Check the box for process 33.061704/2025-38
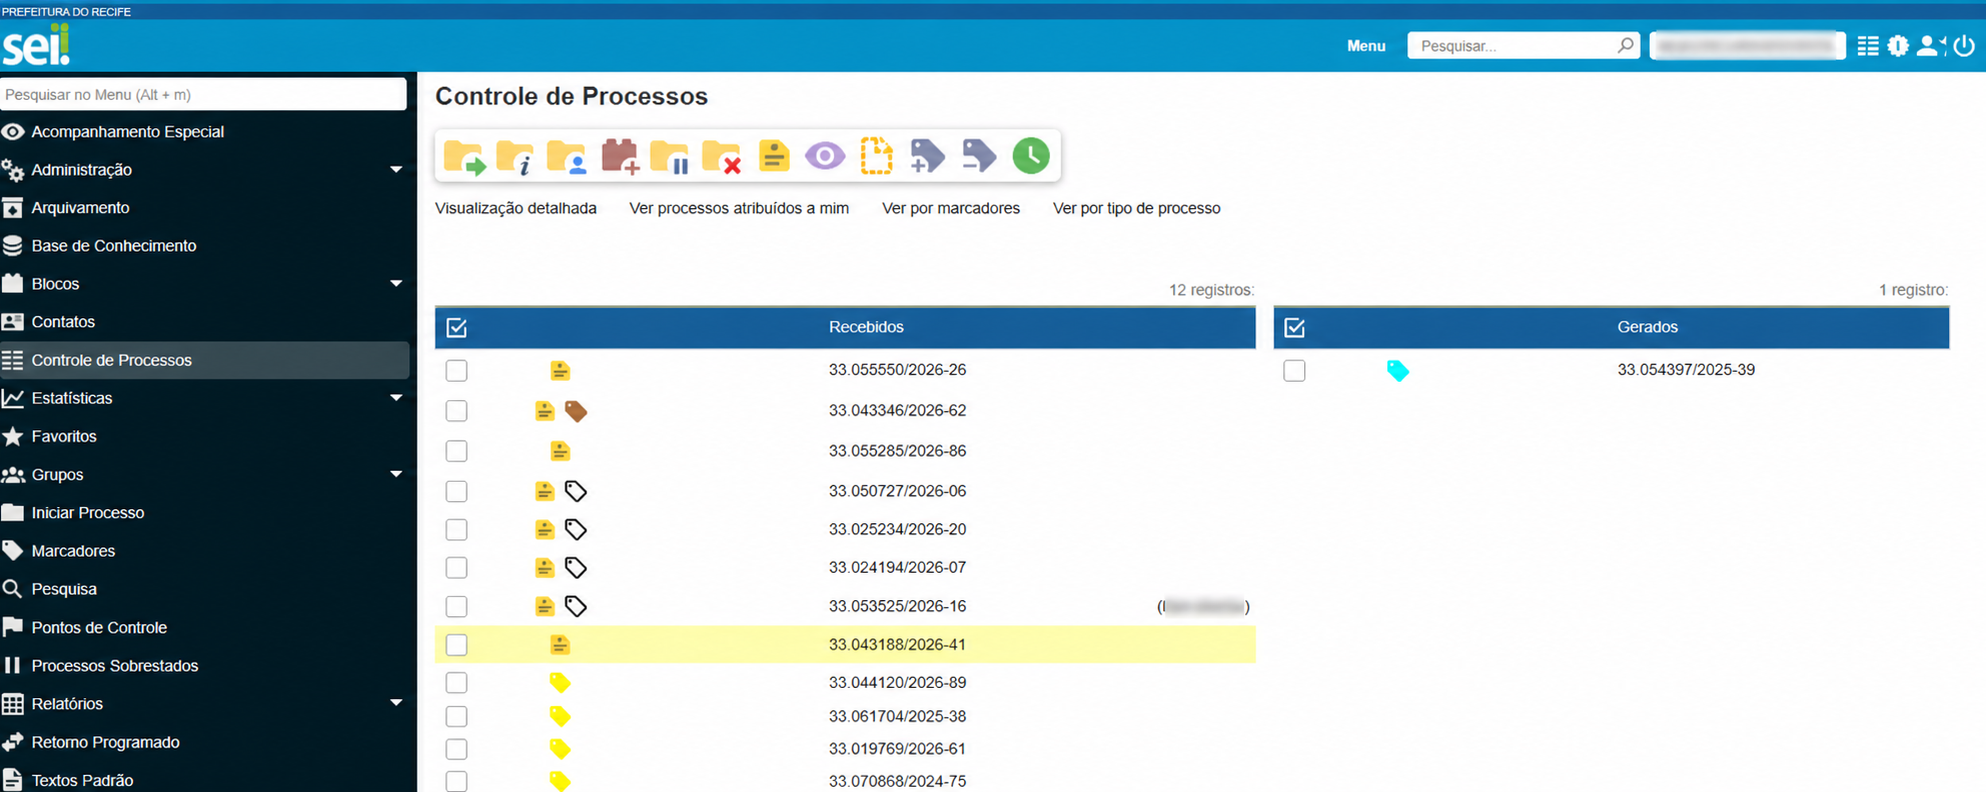This screenshot has height=792, width=1986. coord(457,717)
